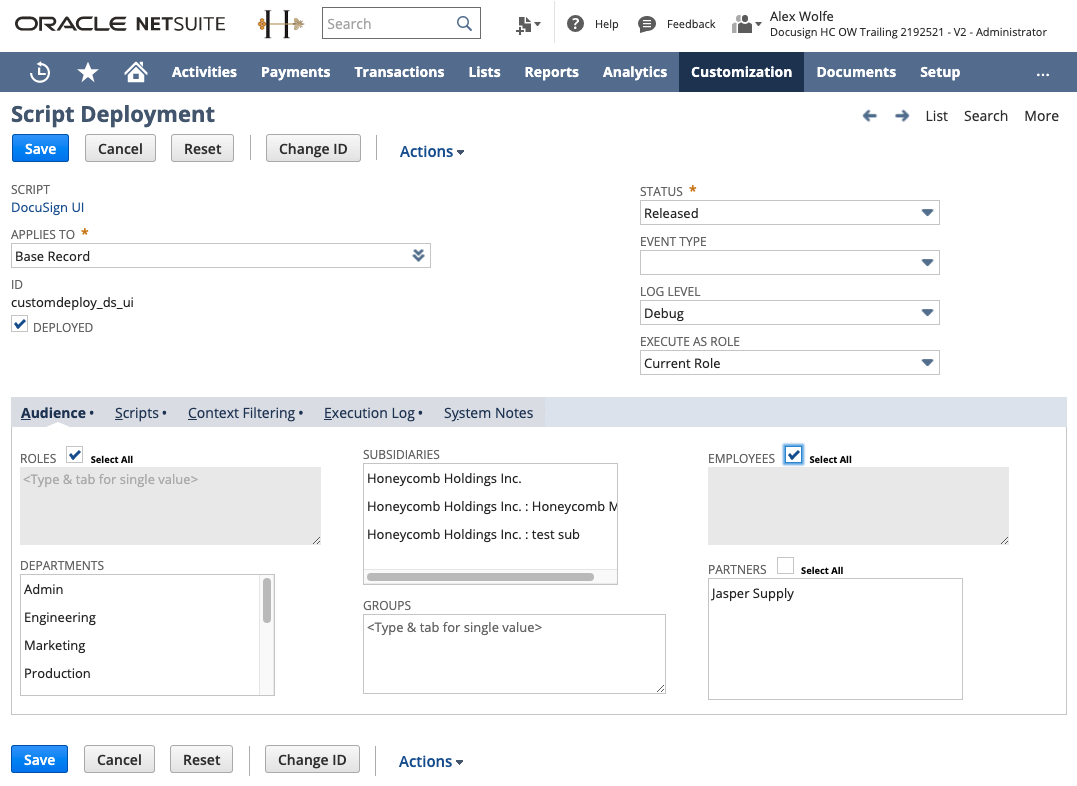Click the Save button

39,147
